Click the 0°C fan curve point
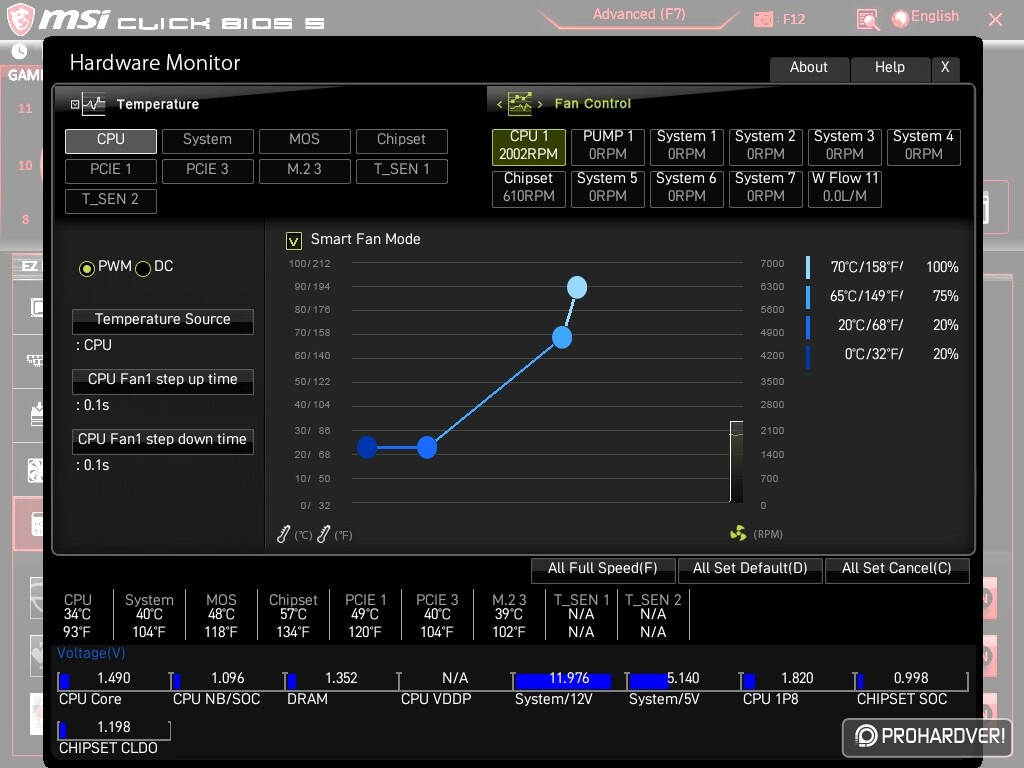Image resolution: width=1024 pixels, height=768 pixels. click(367, 447)
